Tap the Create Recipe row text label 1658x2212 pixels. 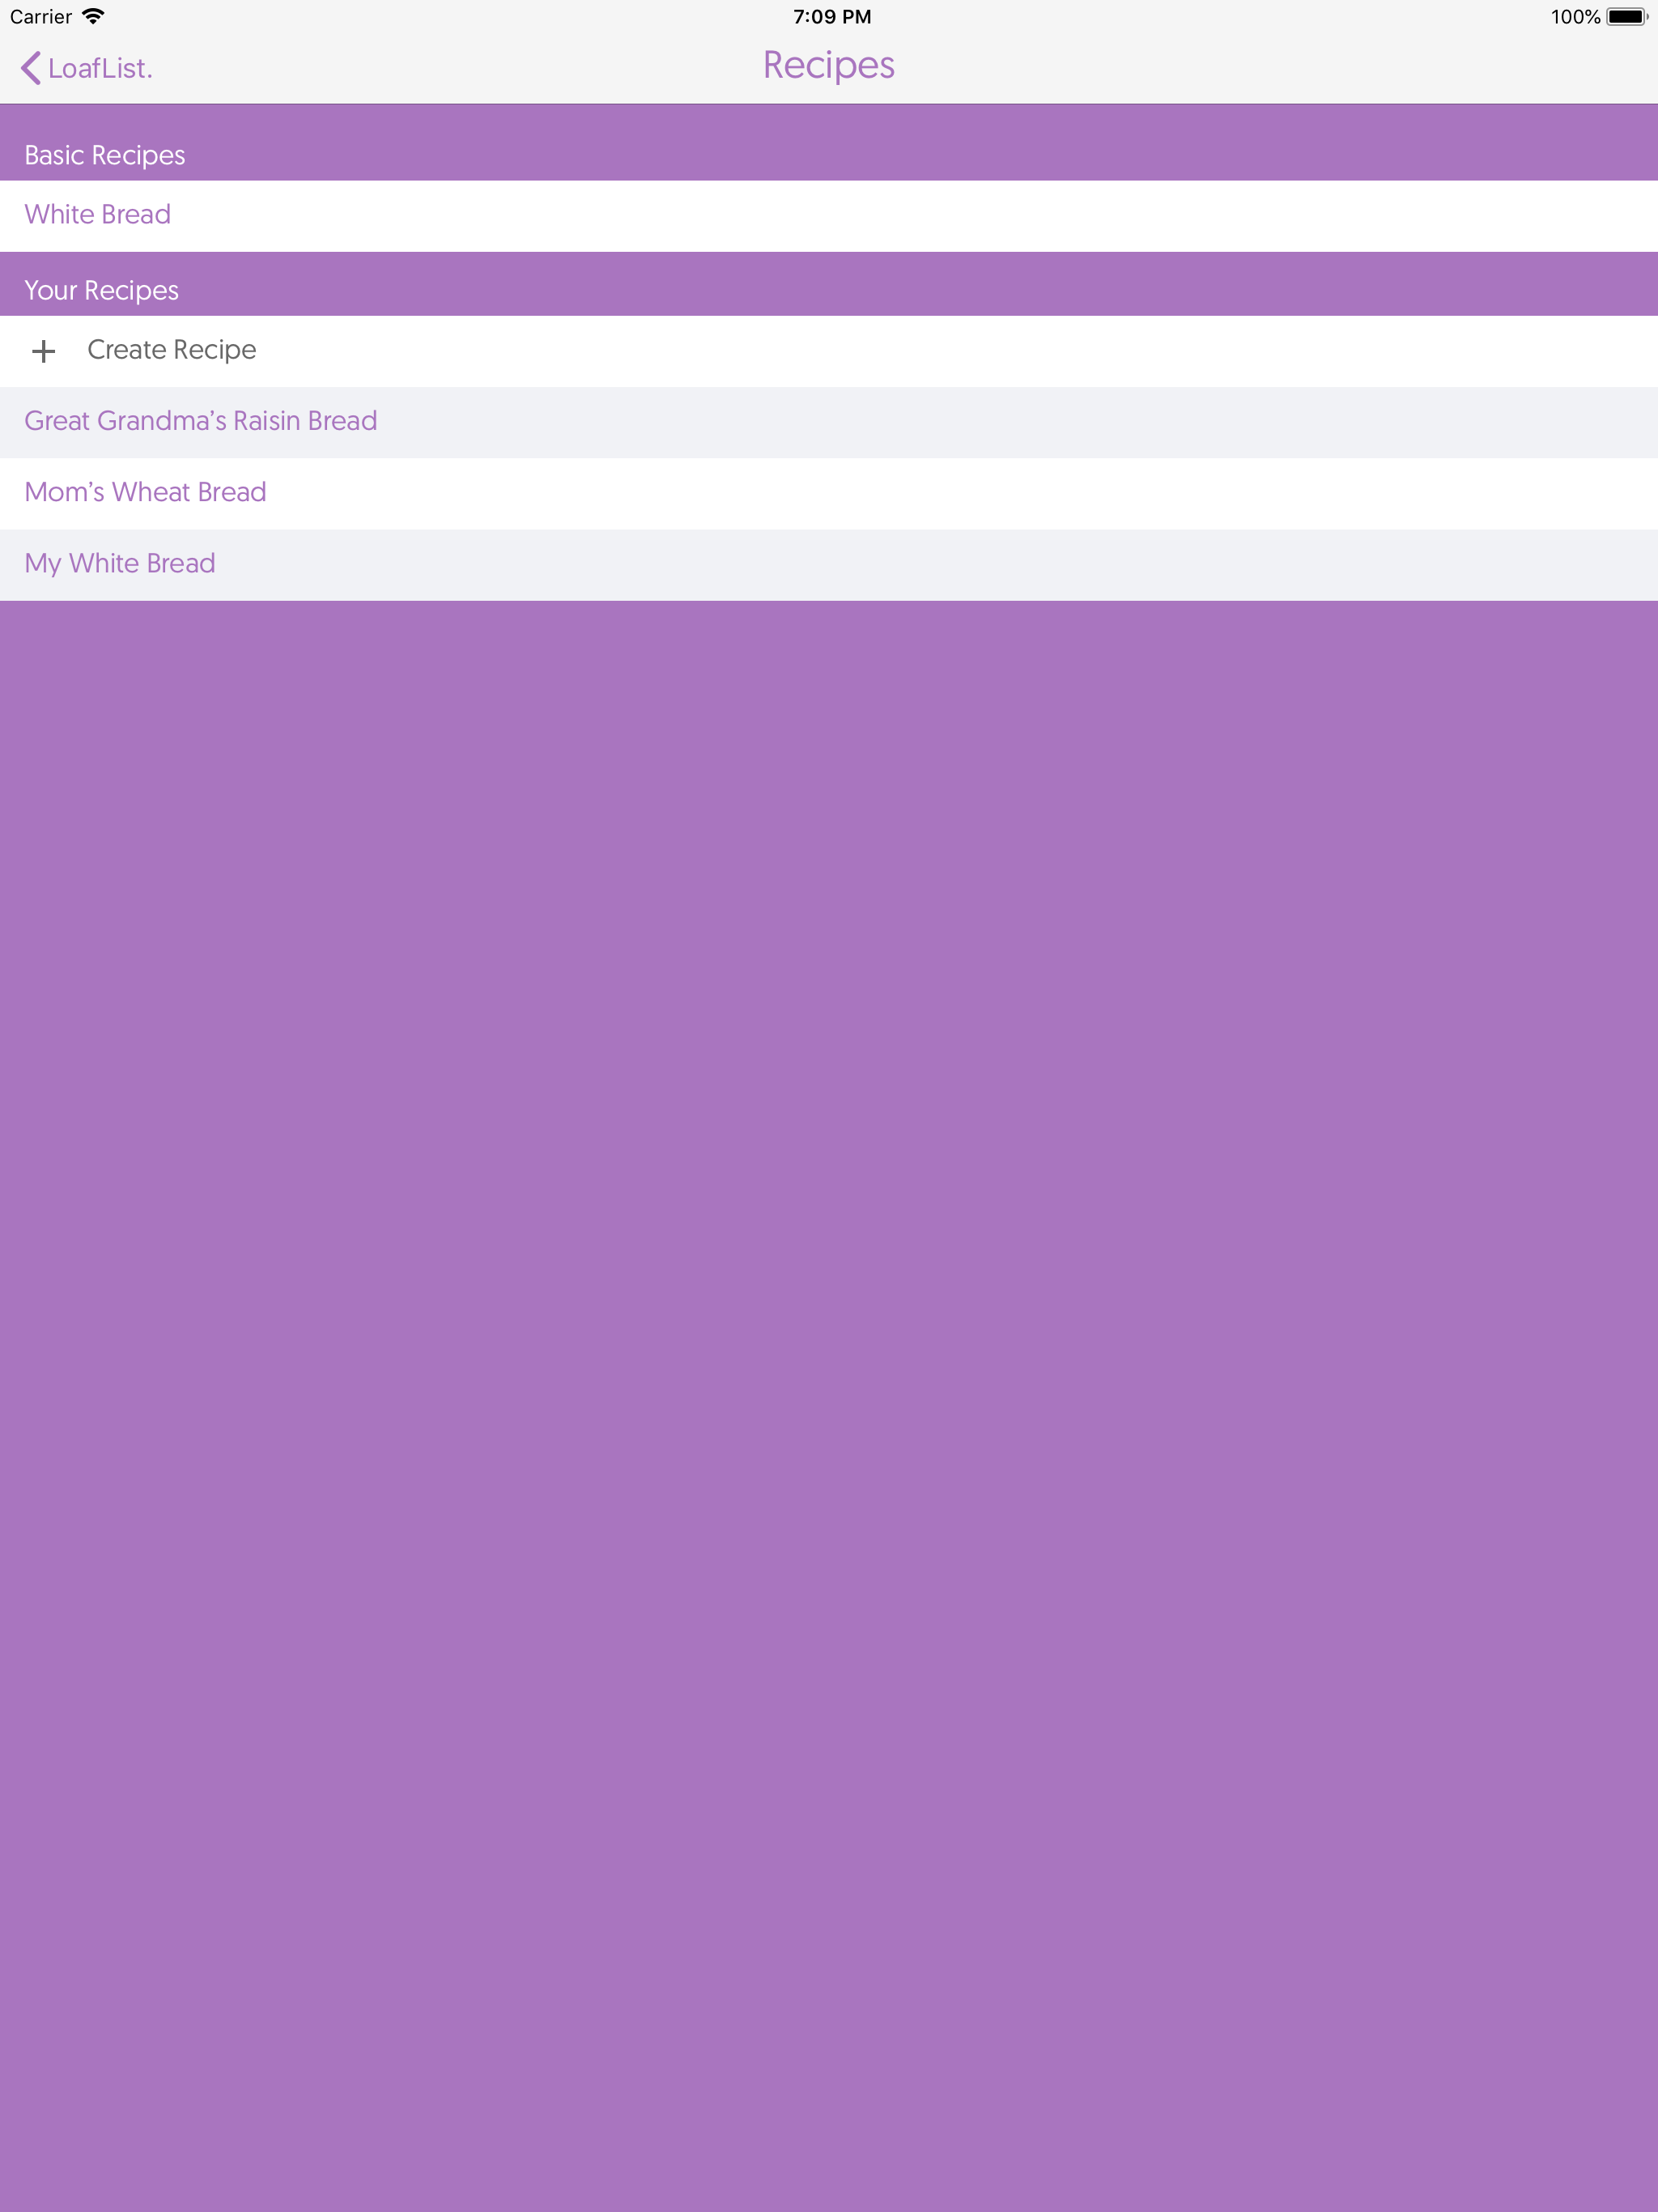point(171,351)
